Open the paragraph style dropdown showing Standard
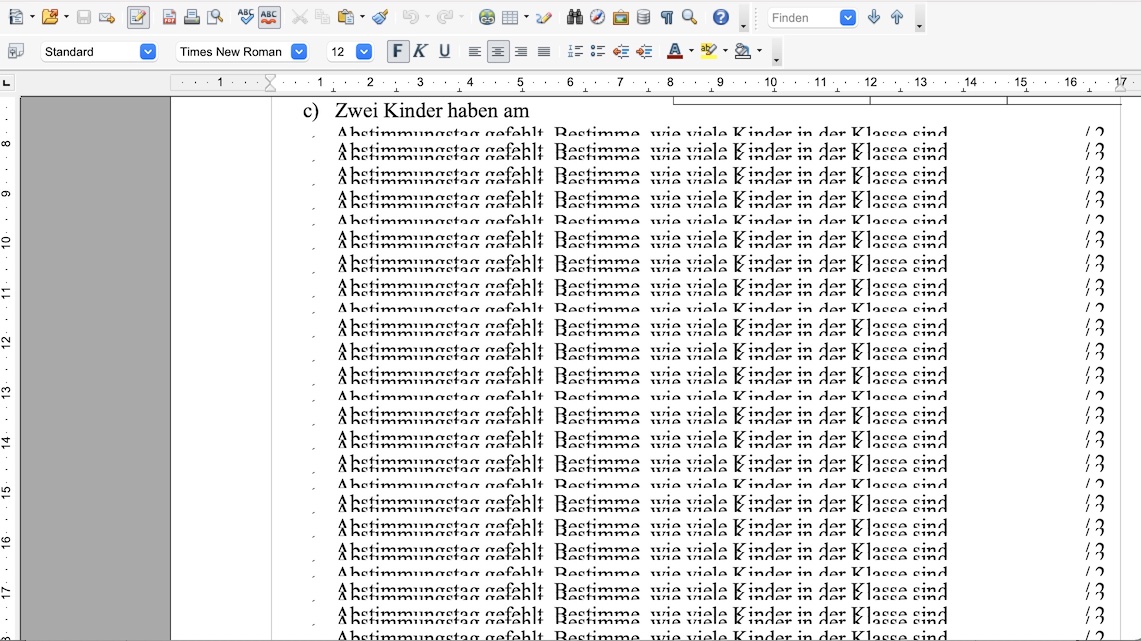This screenshot has height=641, width=1141. (147, 51)
